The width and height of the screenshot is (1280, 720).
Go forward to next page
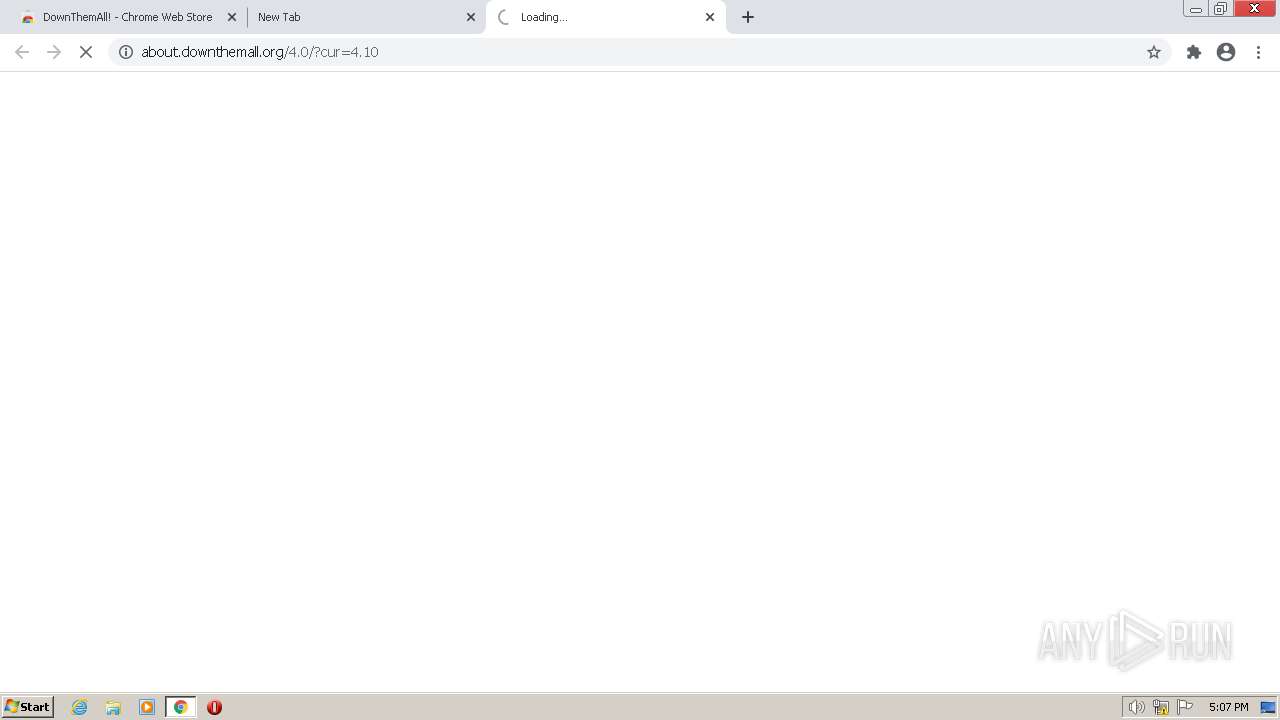pos(54,52)
